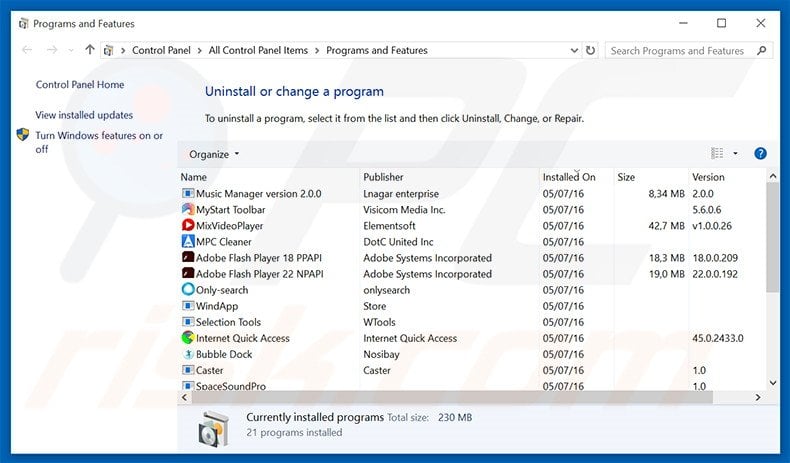Click the WindApp program icon
This screenshot has height=463, width=790.
(x=188, y=306)
